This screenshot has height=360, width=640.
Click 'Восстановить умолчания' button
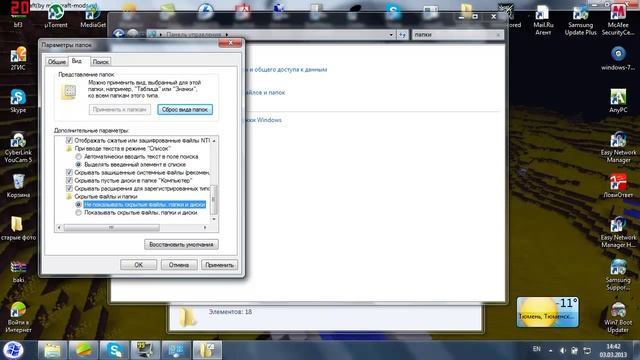(181, 244)
